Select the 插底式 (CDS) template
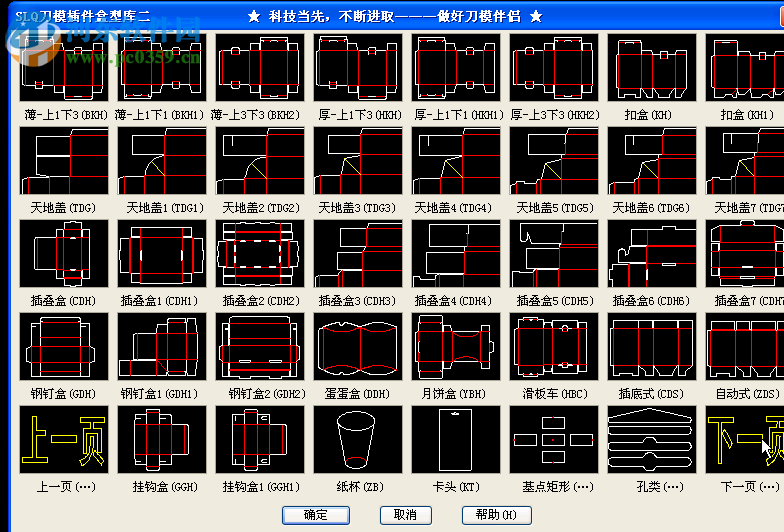Image resolution: width=784 pixels, height=532 pixels. click(x=652, y=346)
